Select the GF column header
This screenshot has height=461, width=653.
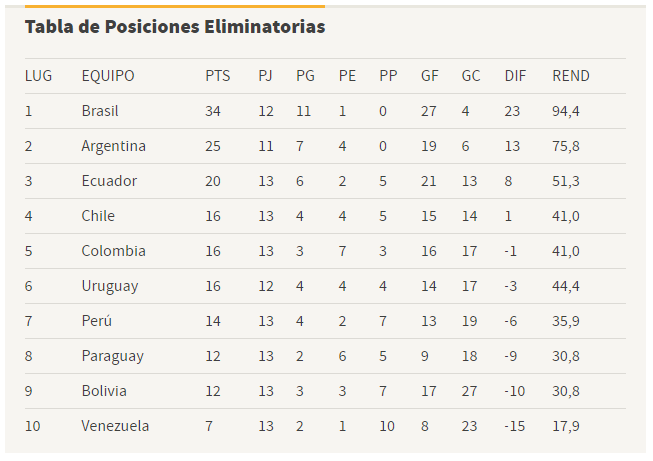point(429,76)
